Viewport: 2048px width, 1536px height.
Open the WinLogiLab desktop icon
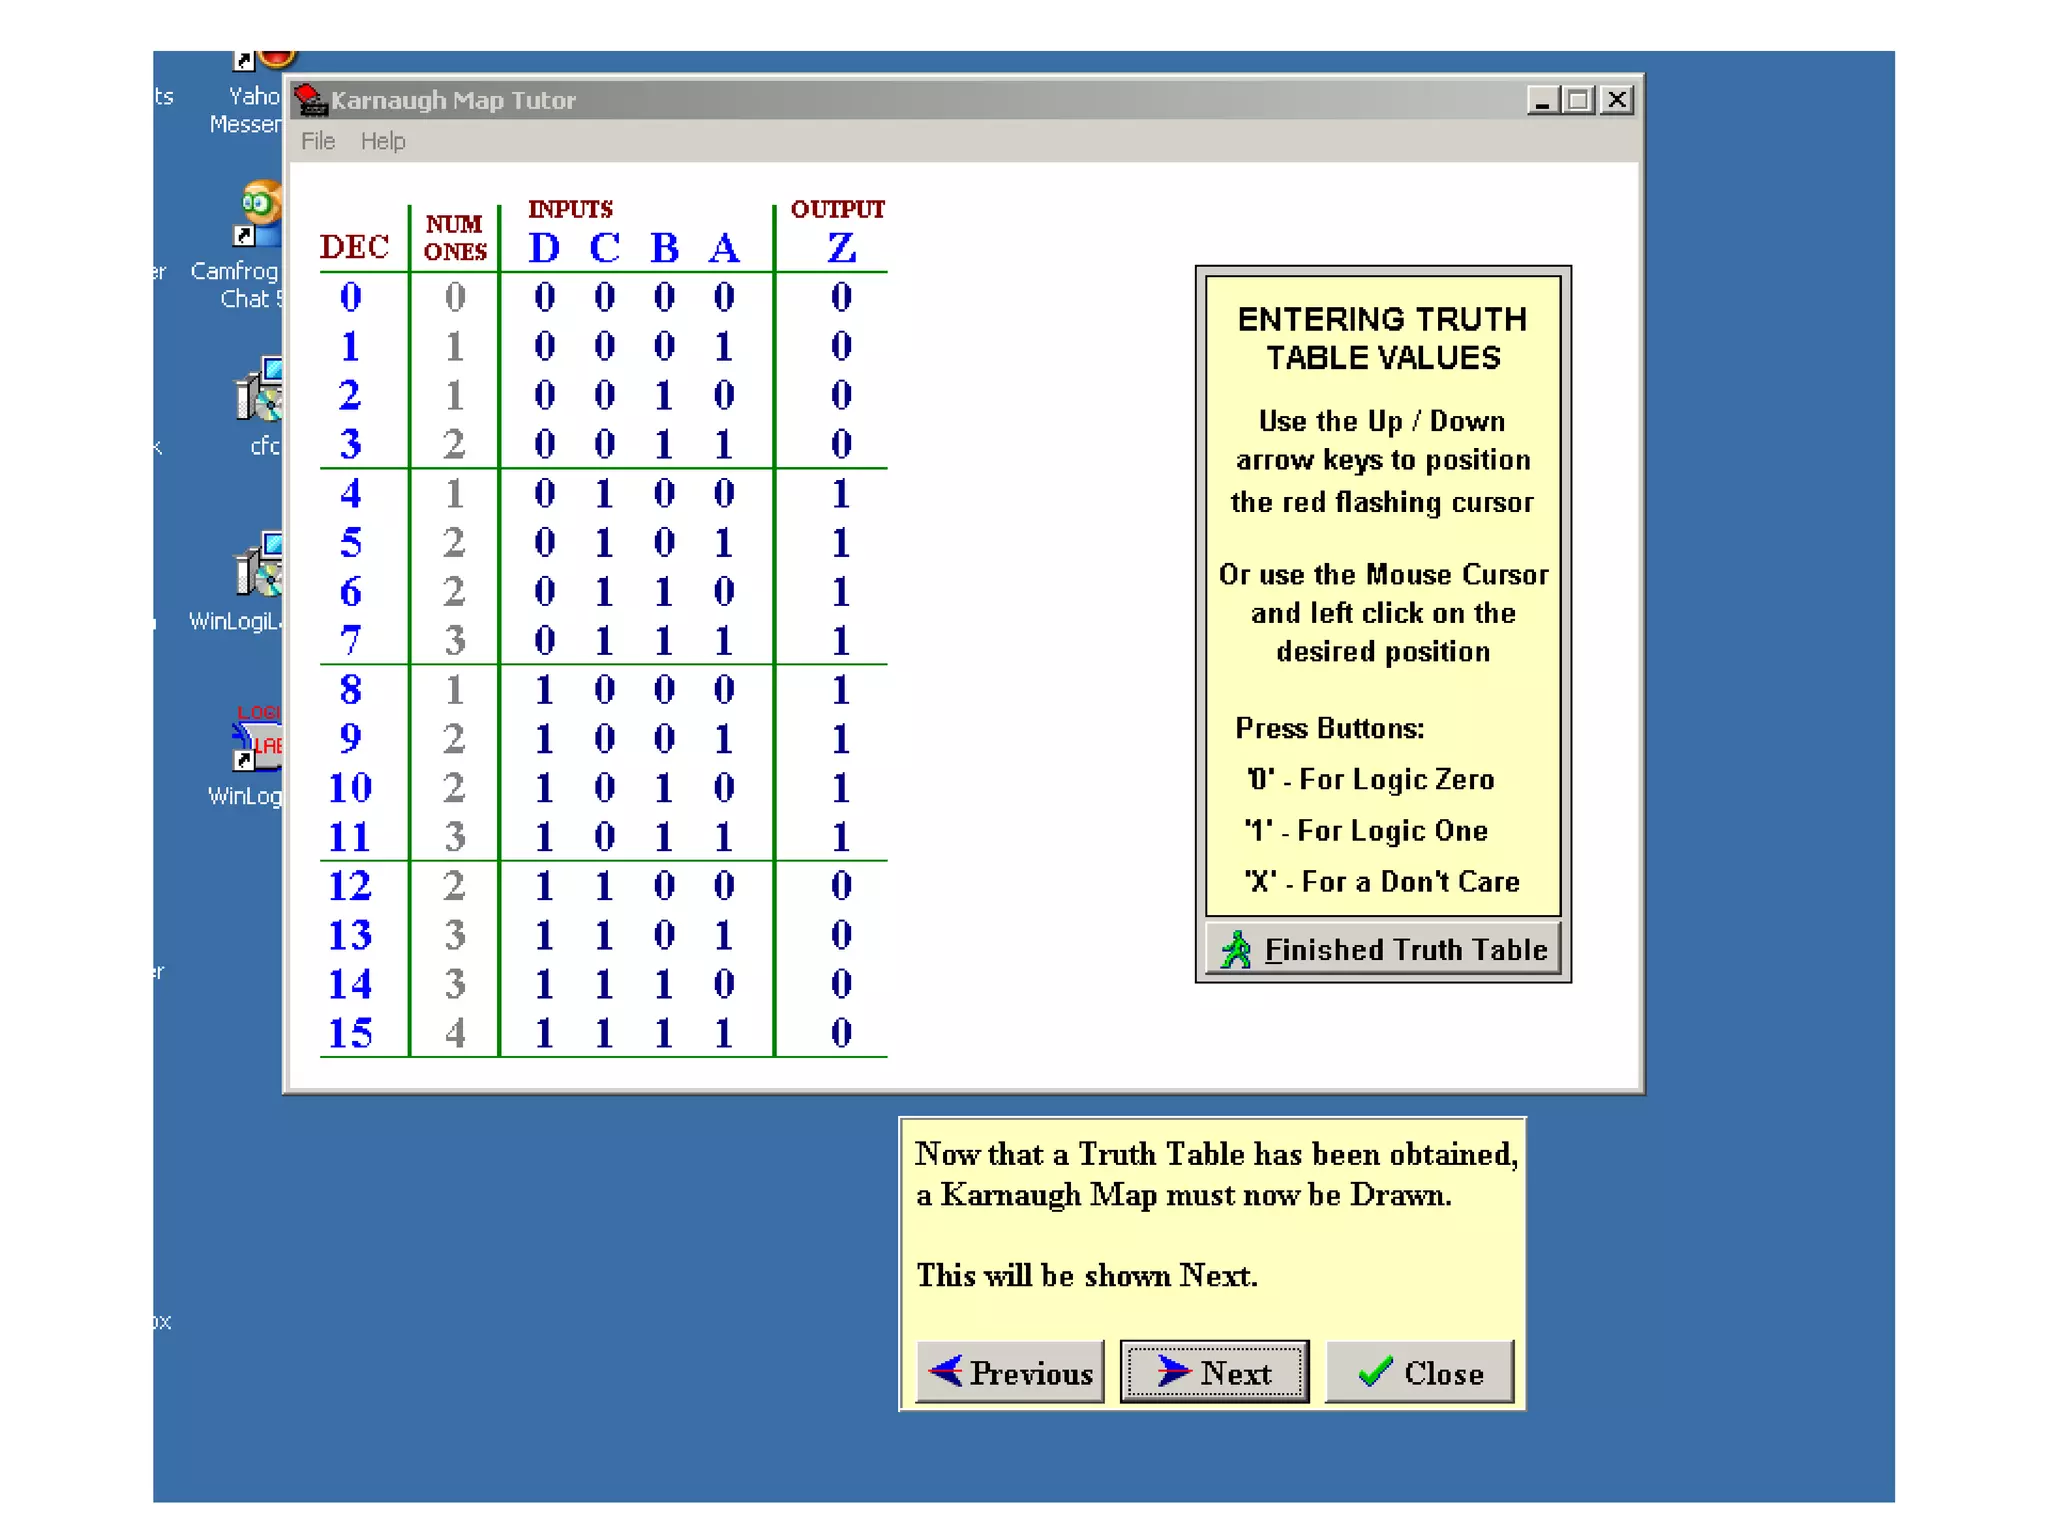(259, 567)
